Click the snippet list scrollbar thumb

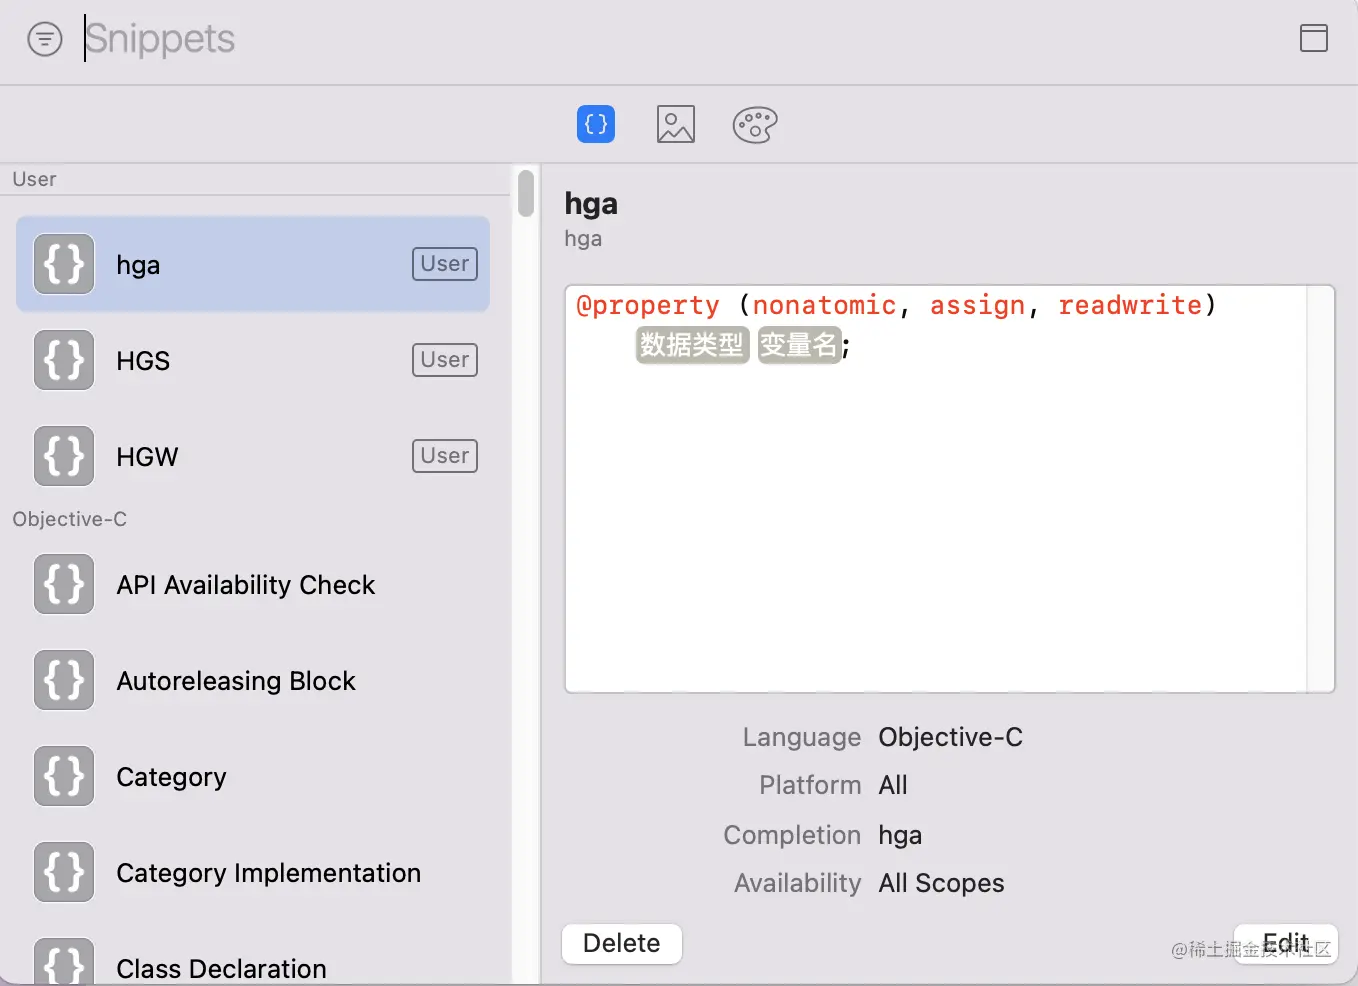[x=526, y=193]
